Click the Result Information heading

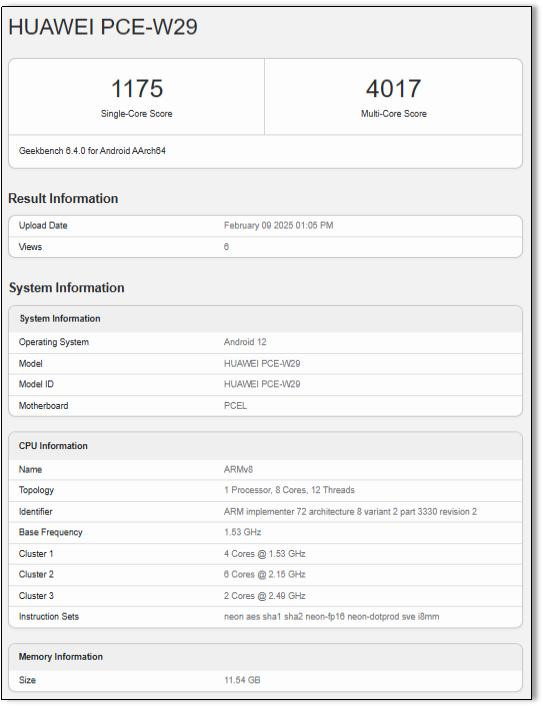coord(63,199)
